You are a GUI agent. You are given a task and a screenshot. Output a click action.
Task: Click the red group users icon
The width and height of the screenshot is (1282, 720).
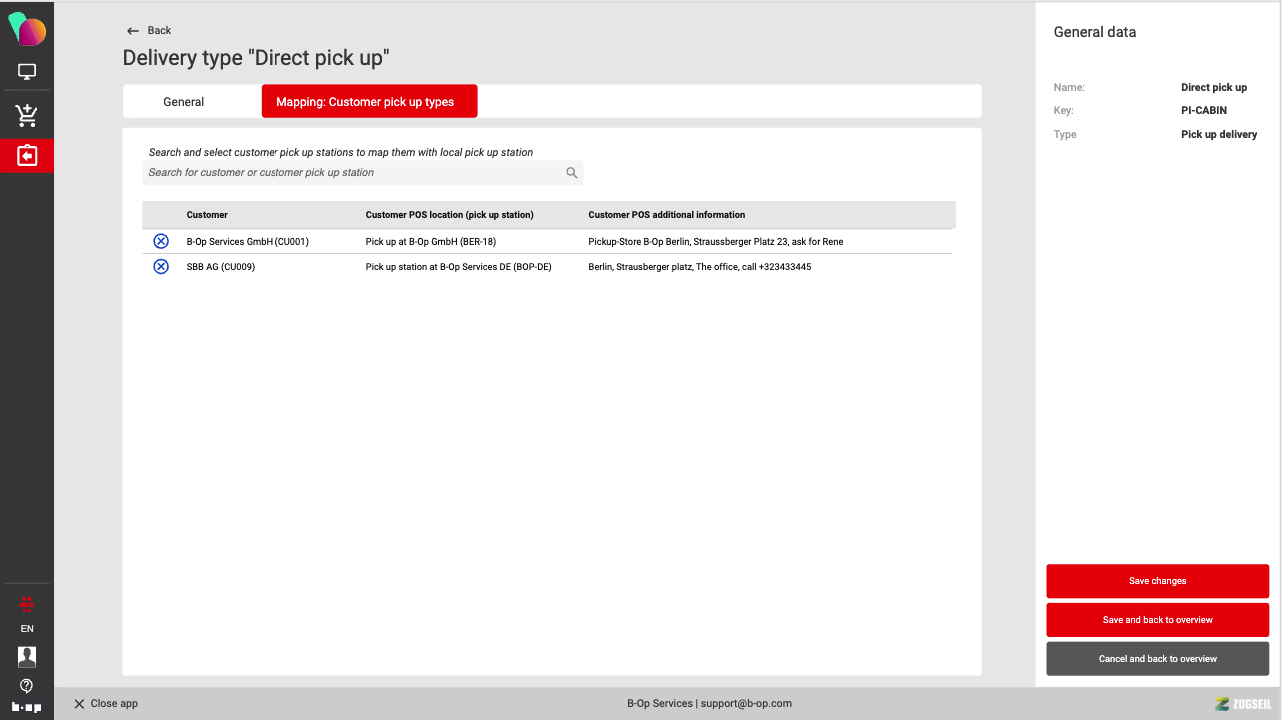(x=27, y=603)
